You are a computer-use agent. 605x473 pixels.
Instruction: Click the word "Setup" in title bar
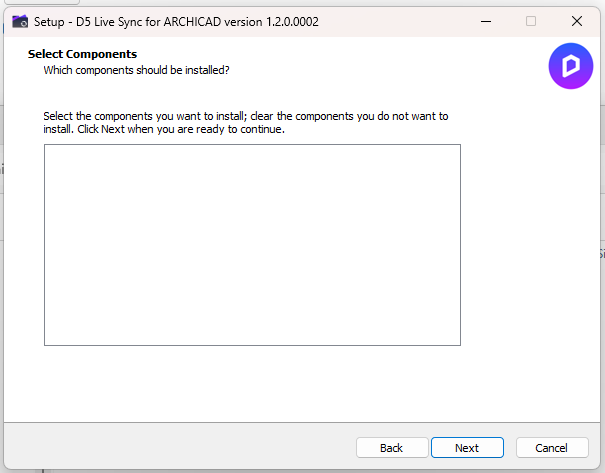coord(51,21)
